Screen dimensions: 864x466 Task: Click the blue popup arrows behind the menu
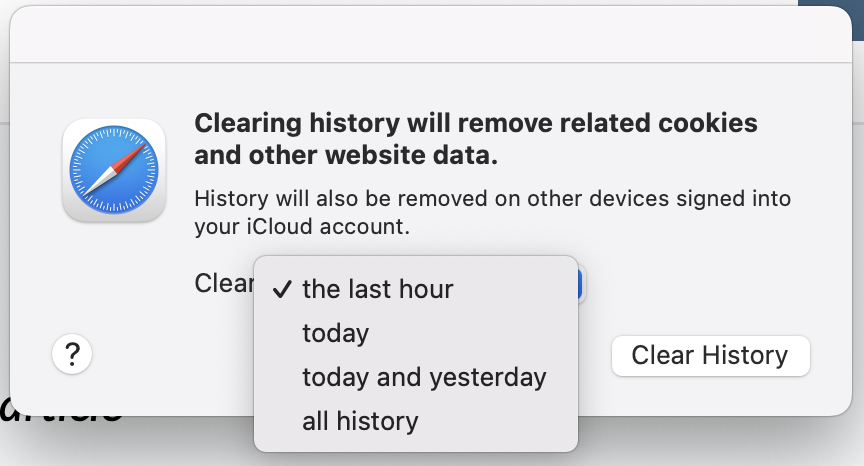[580, 284]
